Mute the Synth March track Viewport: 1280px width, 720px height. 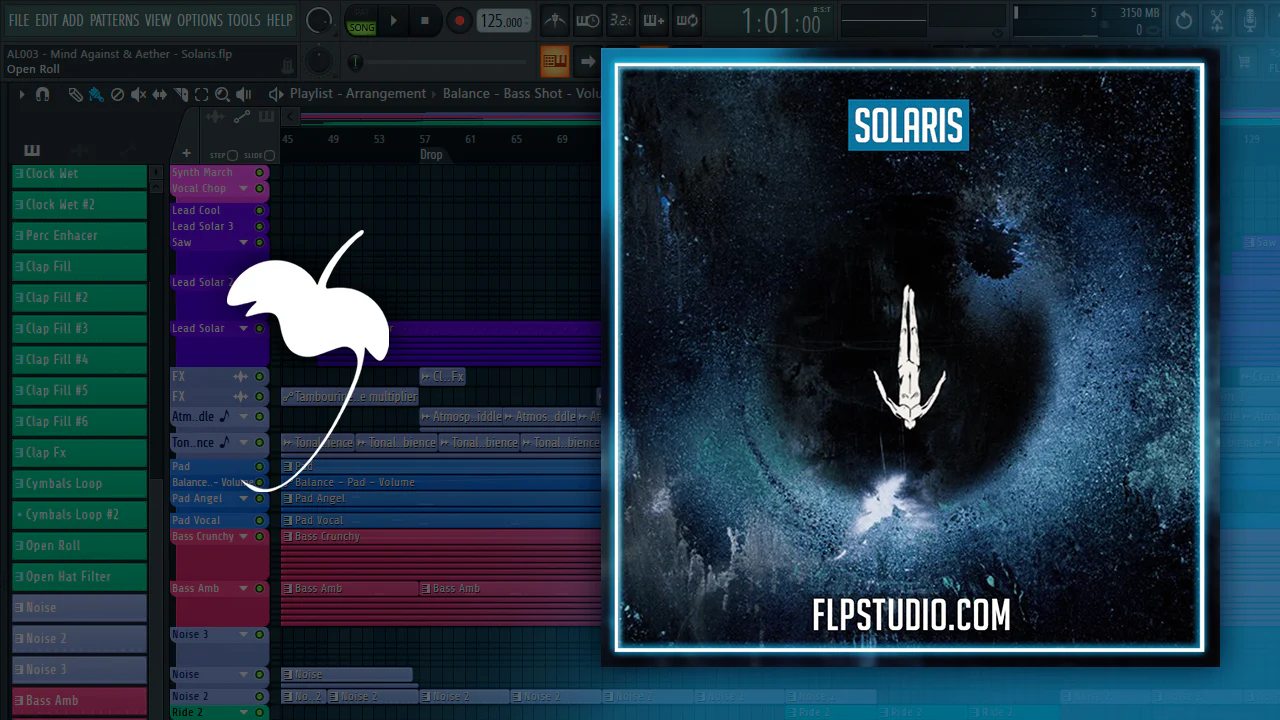pyautogui.click(x=259, y=173)
